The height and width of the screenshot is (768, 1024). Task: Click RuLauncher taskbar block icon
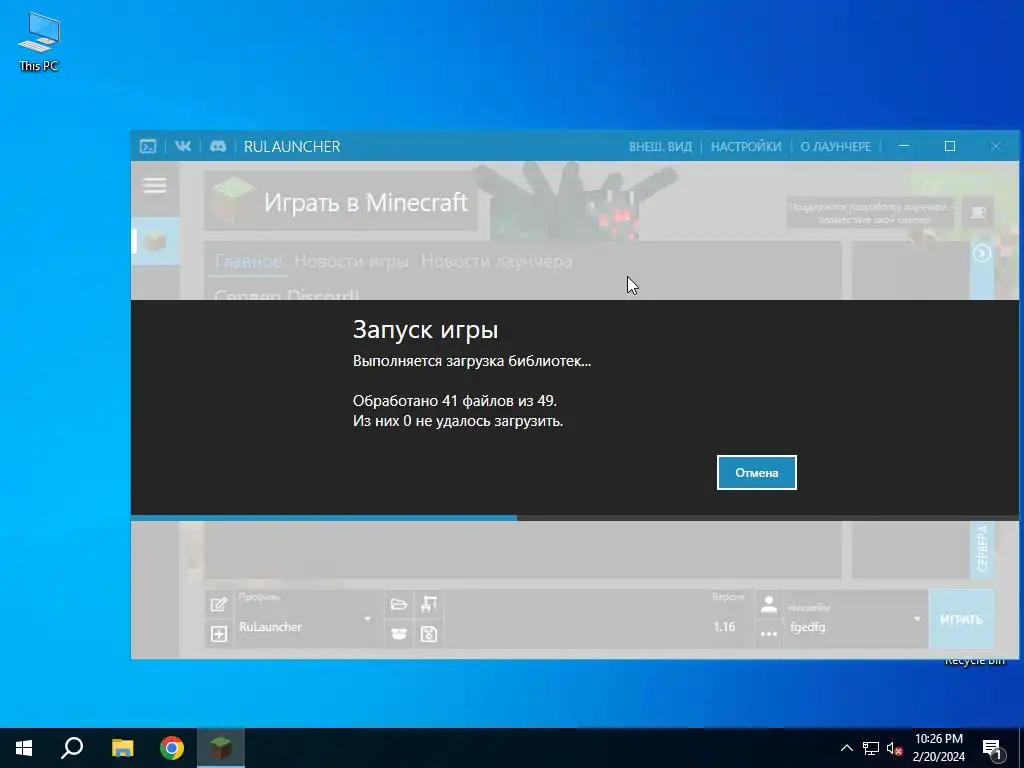pyautogui.click(x=221, y=748)
